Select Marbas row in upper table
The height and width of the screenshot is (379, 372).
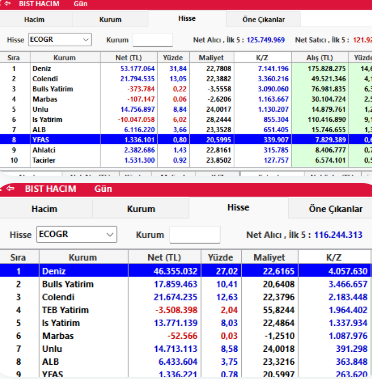click(186, 99)
